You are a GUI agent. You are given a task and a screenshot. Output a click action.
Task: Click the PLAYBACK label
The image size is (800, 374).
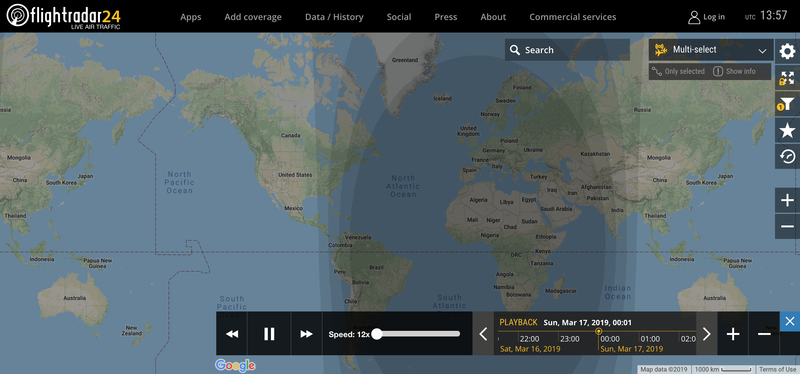pyautogui.click(x=518, y=322)
